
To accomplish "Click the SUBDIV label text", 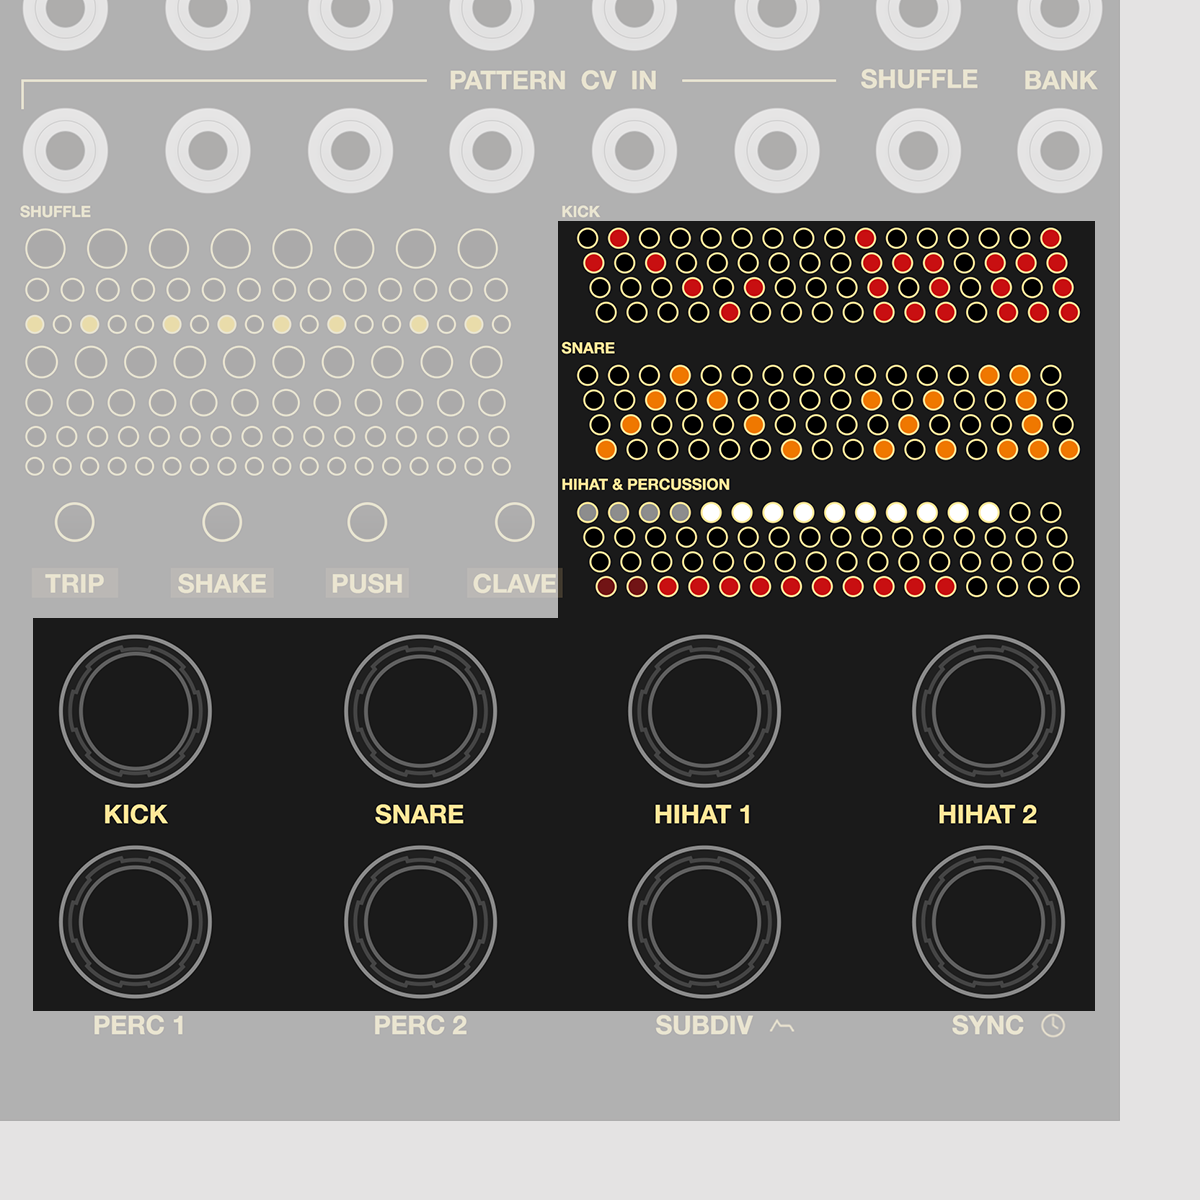I will (x=704, y=1025).
